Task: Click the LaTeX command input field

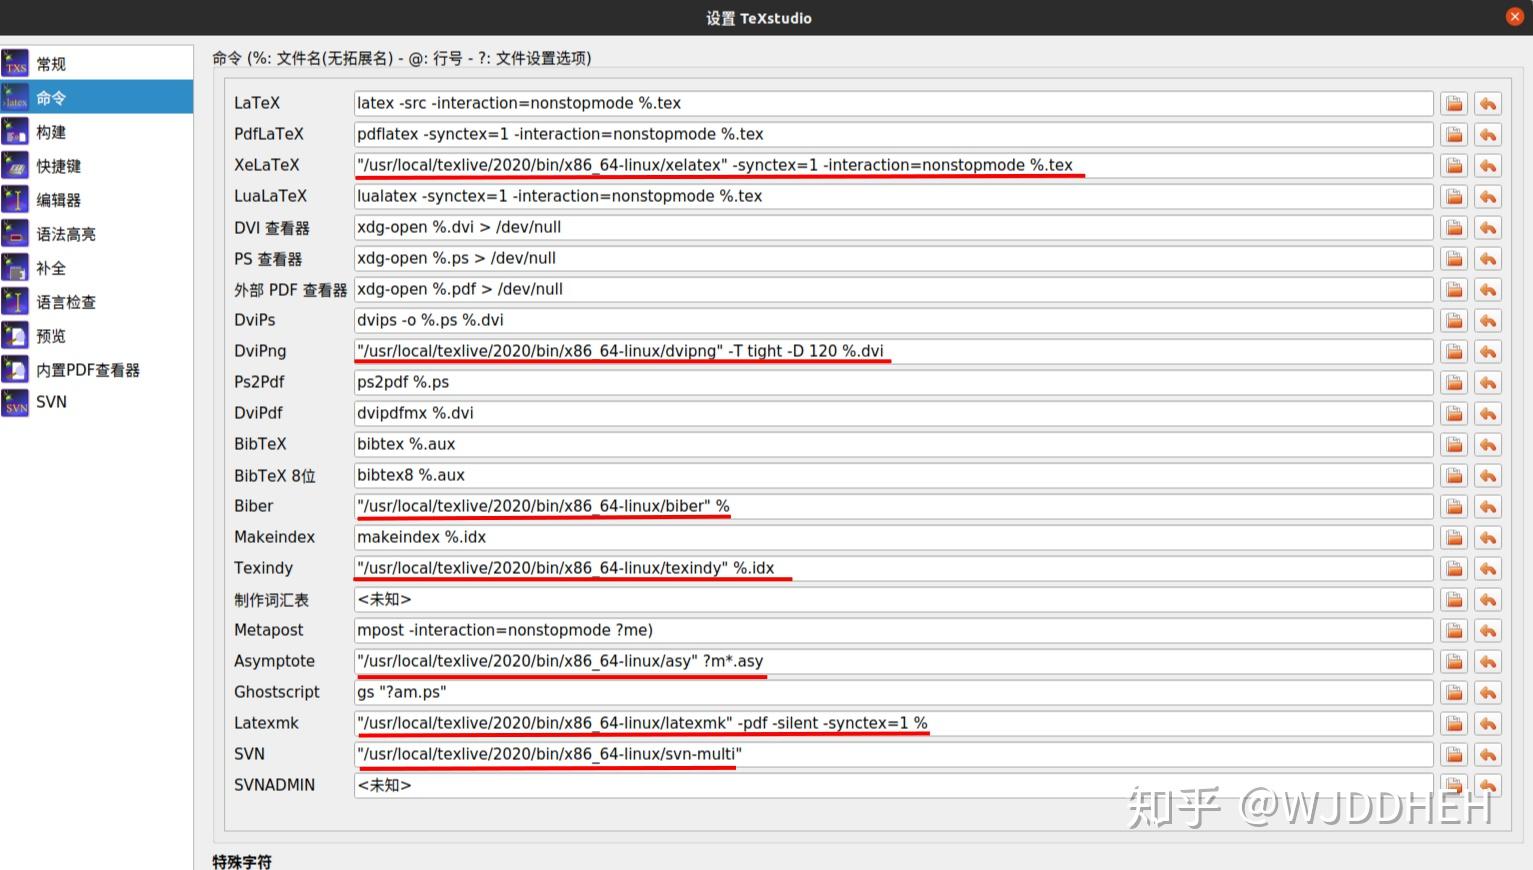Action: pos(894,103)
